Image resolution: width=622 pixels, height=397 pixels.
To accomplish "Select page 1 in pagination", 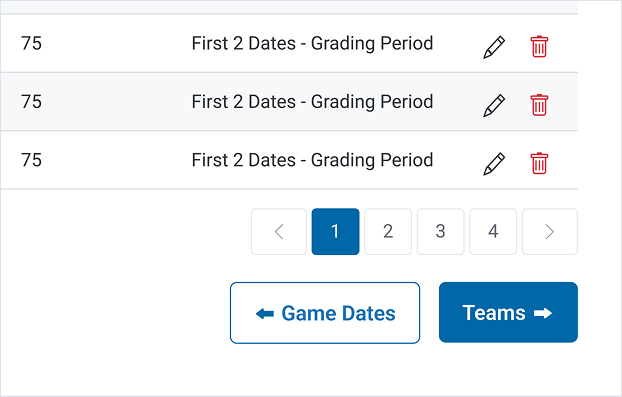I will pyautogui.click(x=336, y=232).
